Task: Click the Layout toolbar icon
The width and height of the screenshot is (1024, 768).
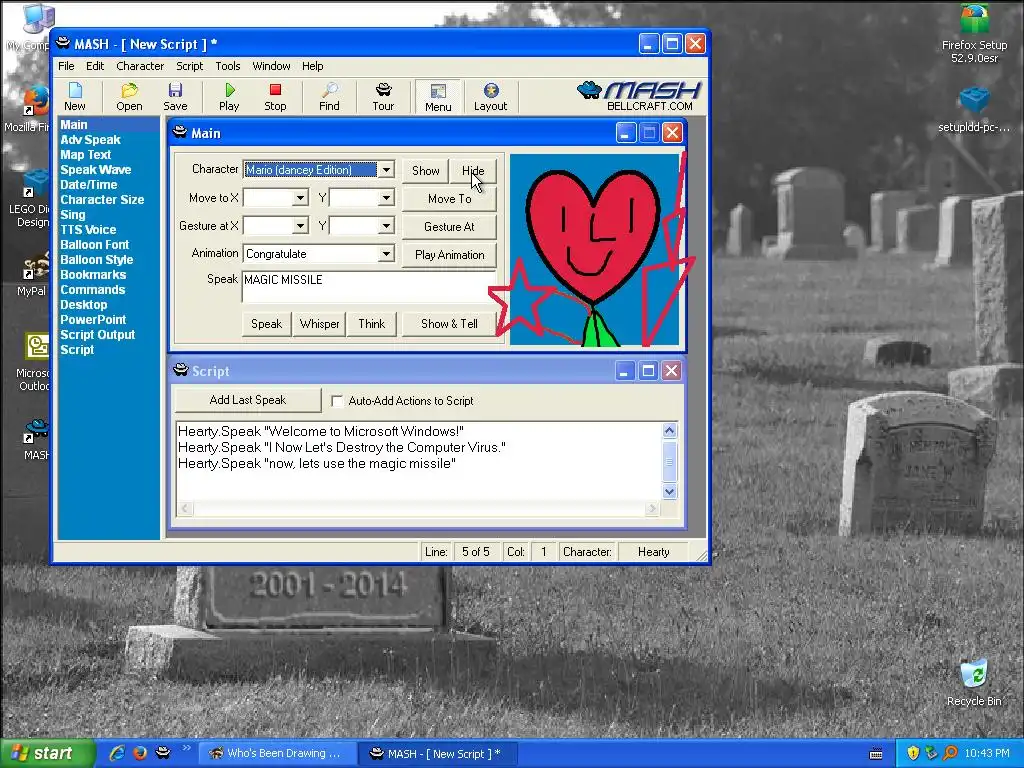Action: click(x=490, y=97)
